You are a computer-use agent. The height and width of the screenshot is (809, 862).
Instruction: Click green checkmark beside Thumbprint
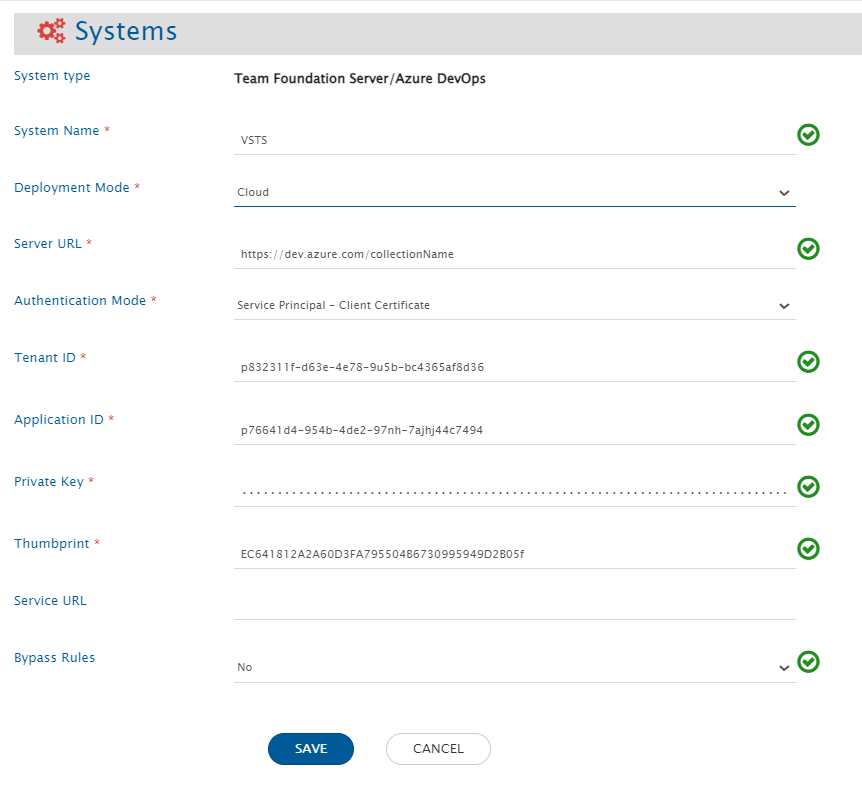point(808,549)
